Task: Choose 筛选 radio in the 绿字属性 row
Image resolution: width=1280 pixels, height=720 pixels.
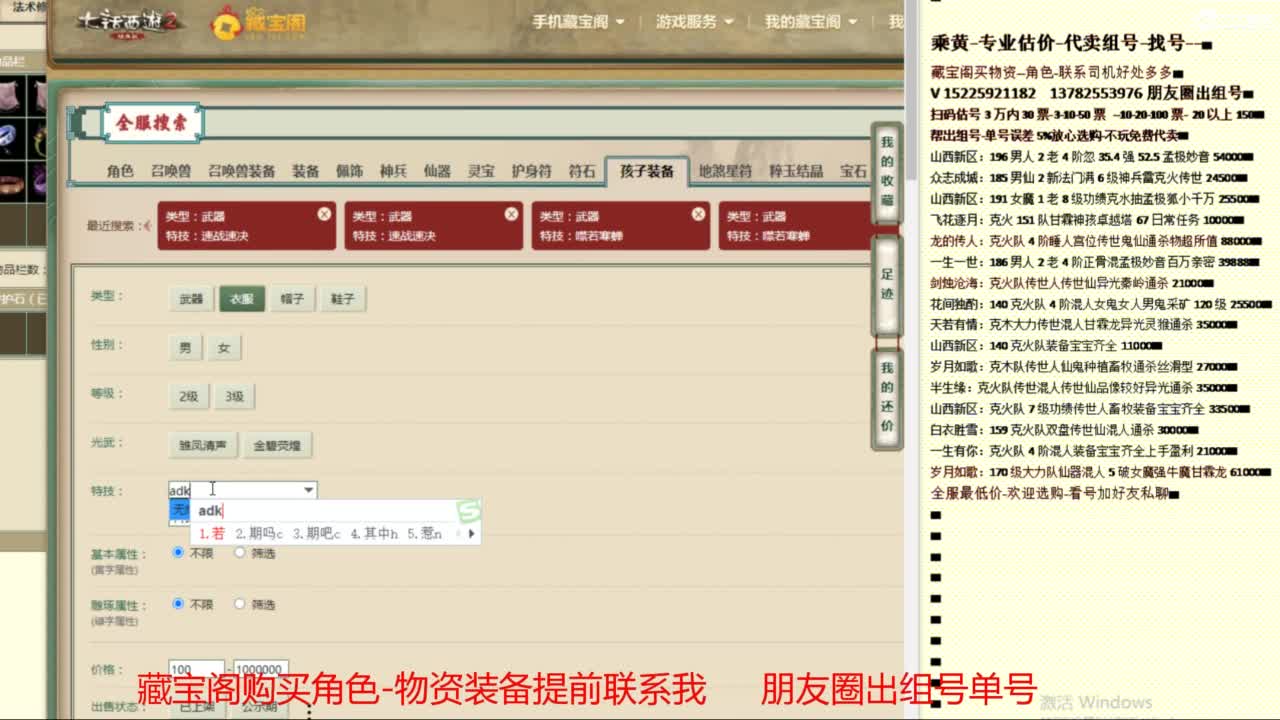Action: [x=239, y=604]
